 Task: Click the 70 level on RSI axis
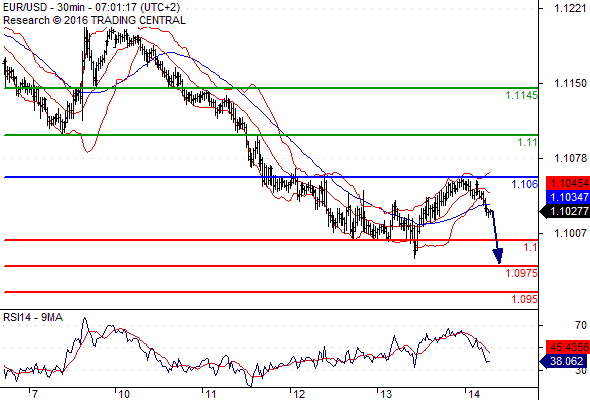pos(581,325)
